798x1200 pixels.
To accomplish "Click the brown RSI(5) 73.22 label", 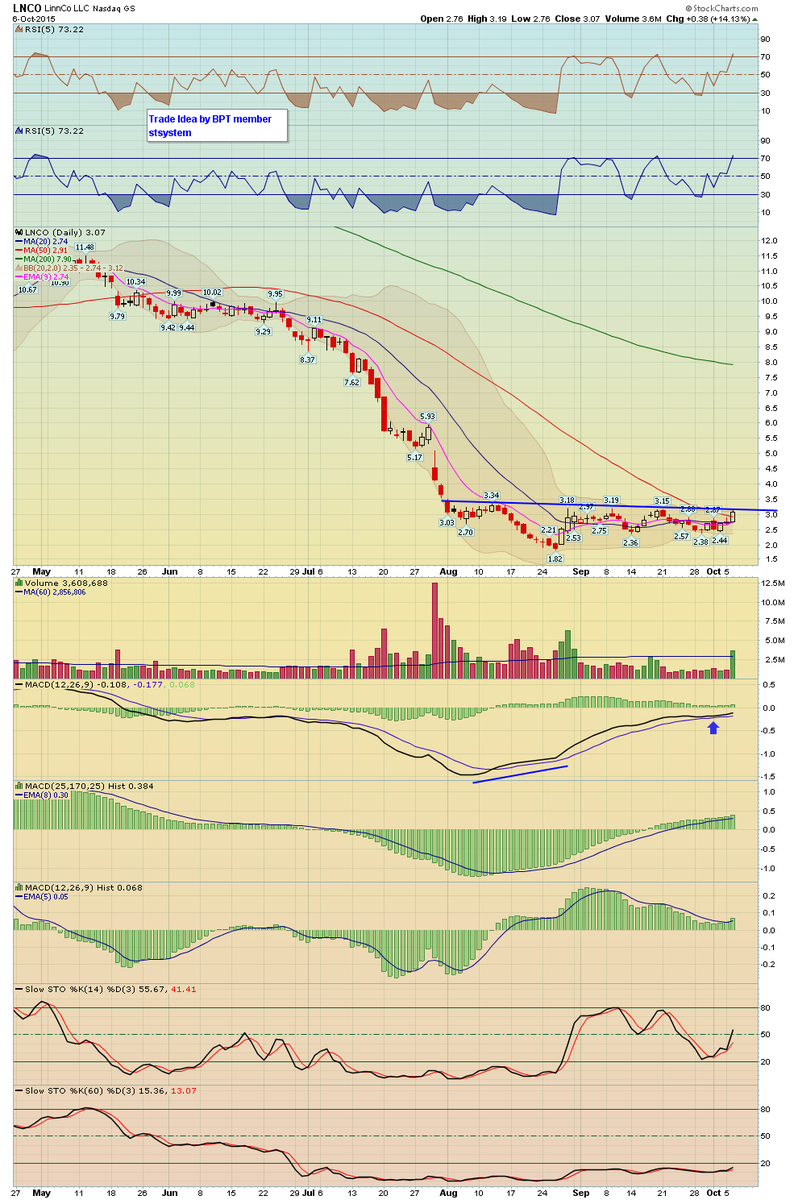I will point(50,31).
